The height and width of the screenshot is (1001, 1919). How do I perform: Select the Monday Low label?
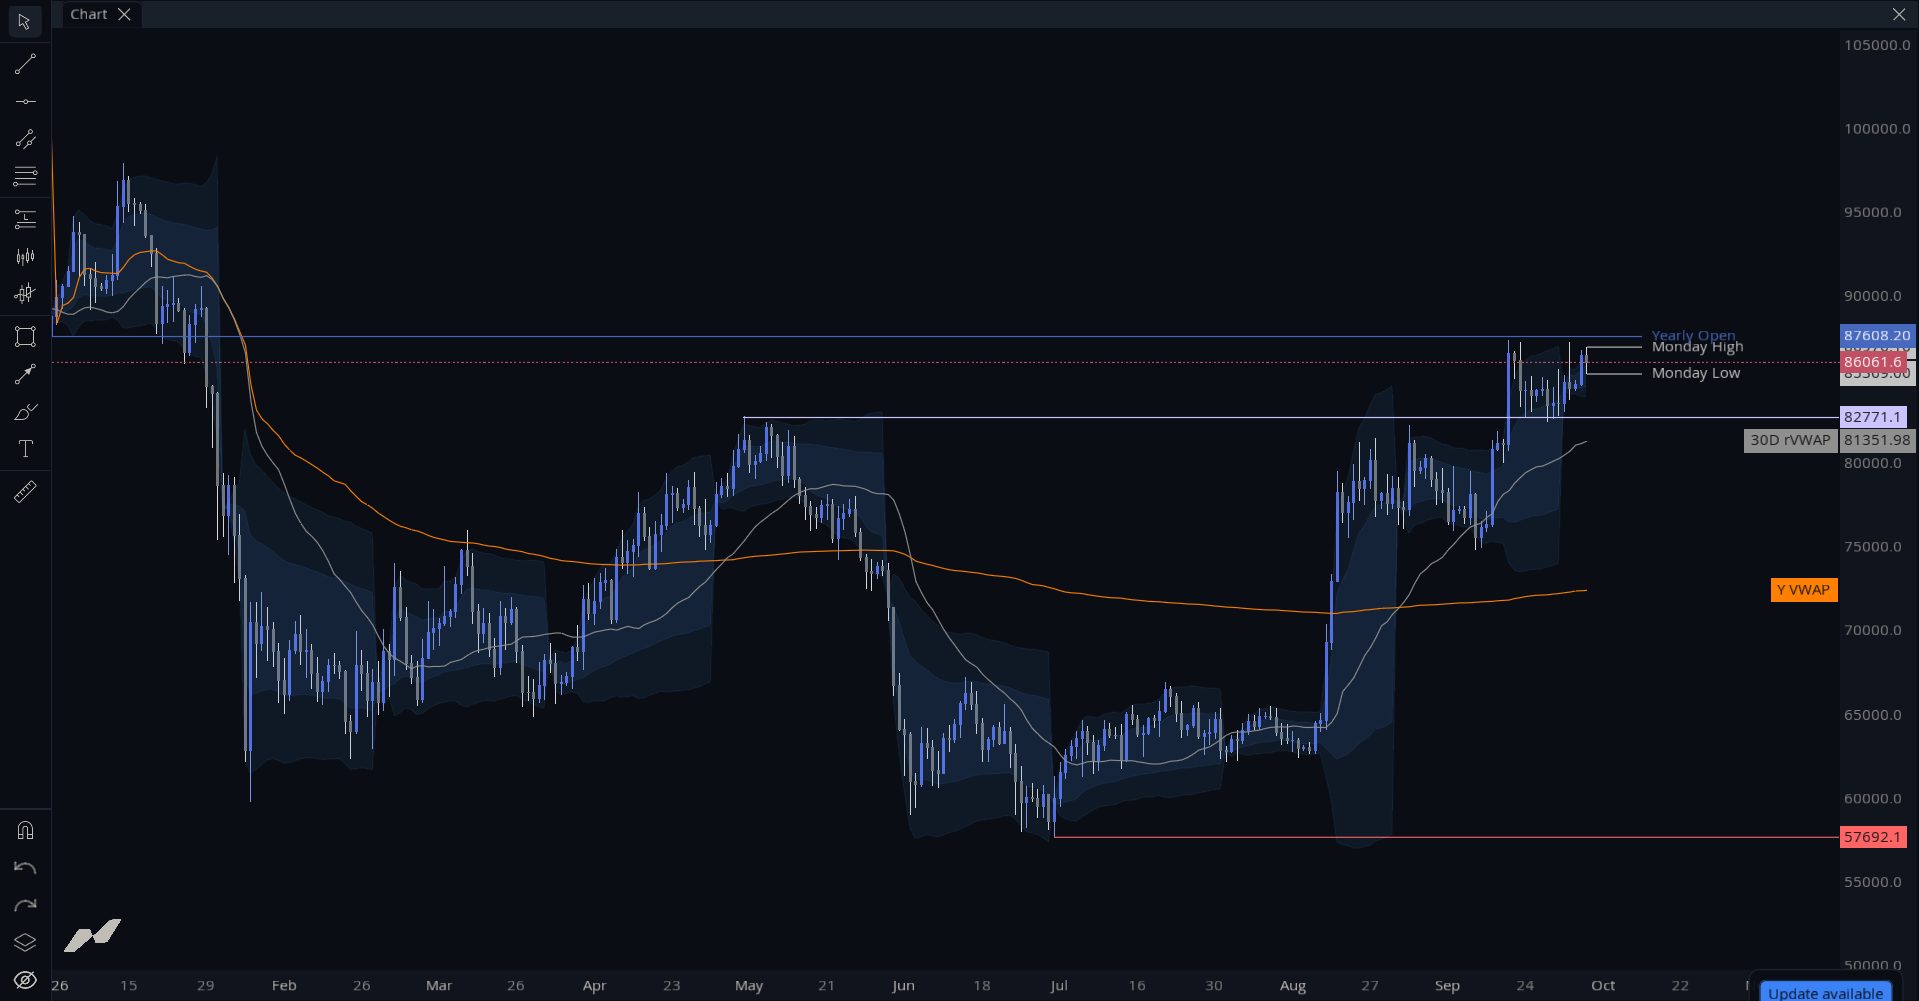point(1696,373)
